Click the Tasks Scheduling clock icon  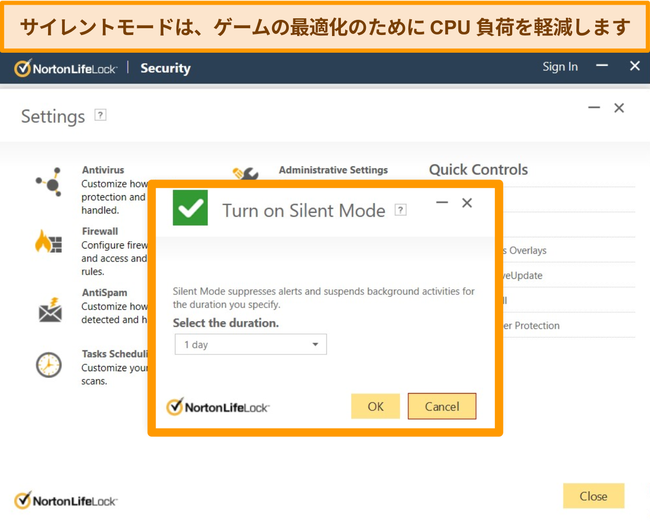(x=49, y=365)
